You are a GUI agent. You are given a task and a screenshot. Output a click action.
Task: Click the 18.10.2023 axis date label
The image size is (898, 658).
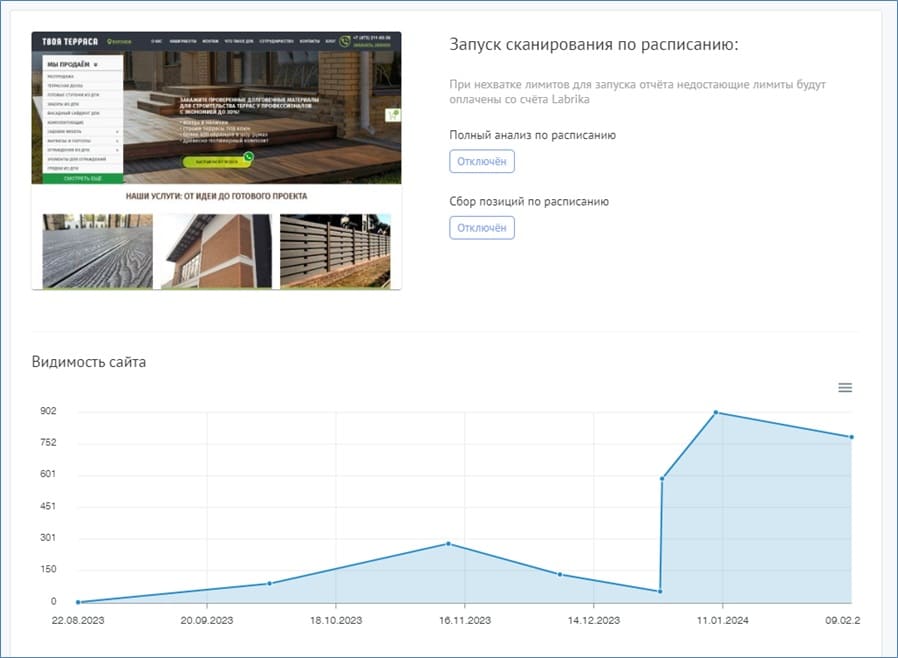click(x=336, y=620)
